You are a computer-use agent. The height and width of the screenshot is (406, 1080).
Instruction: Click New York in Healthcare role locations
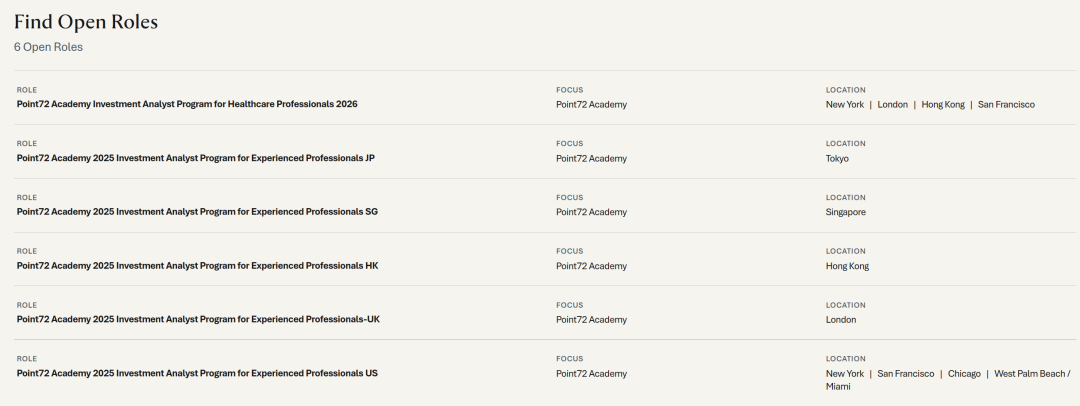844,105
